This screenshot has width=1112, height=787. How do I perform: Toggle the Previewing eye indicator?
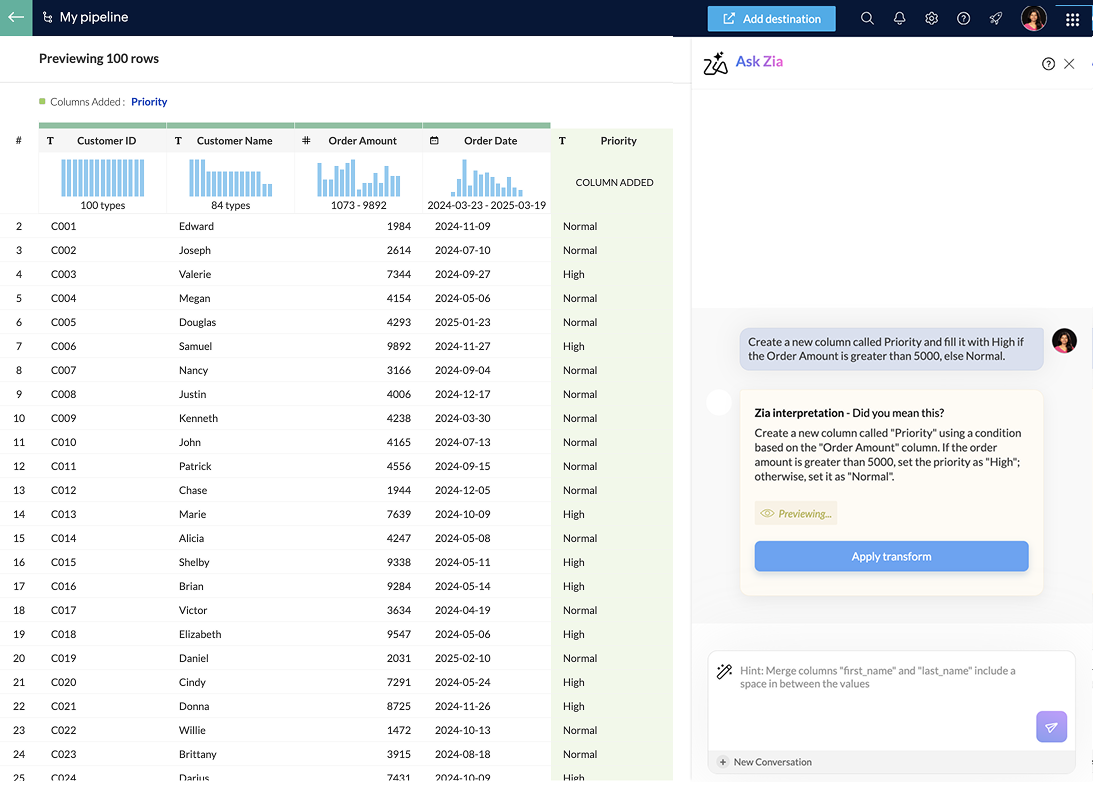796,513
